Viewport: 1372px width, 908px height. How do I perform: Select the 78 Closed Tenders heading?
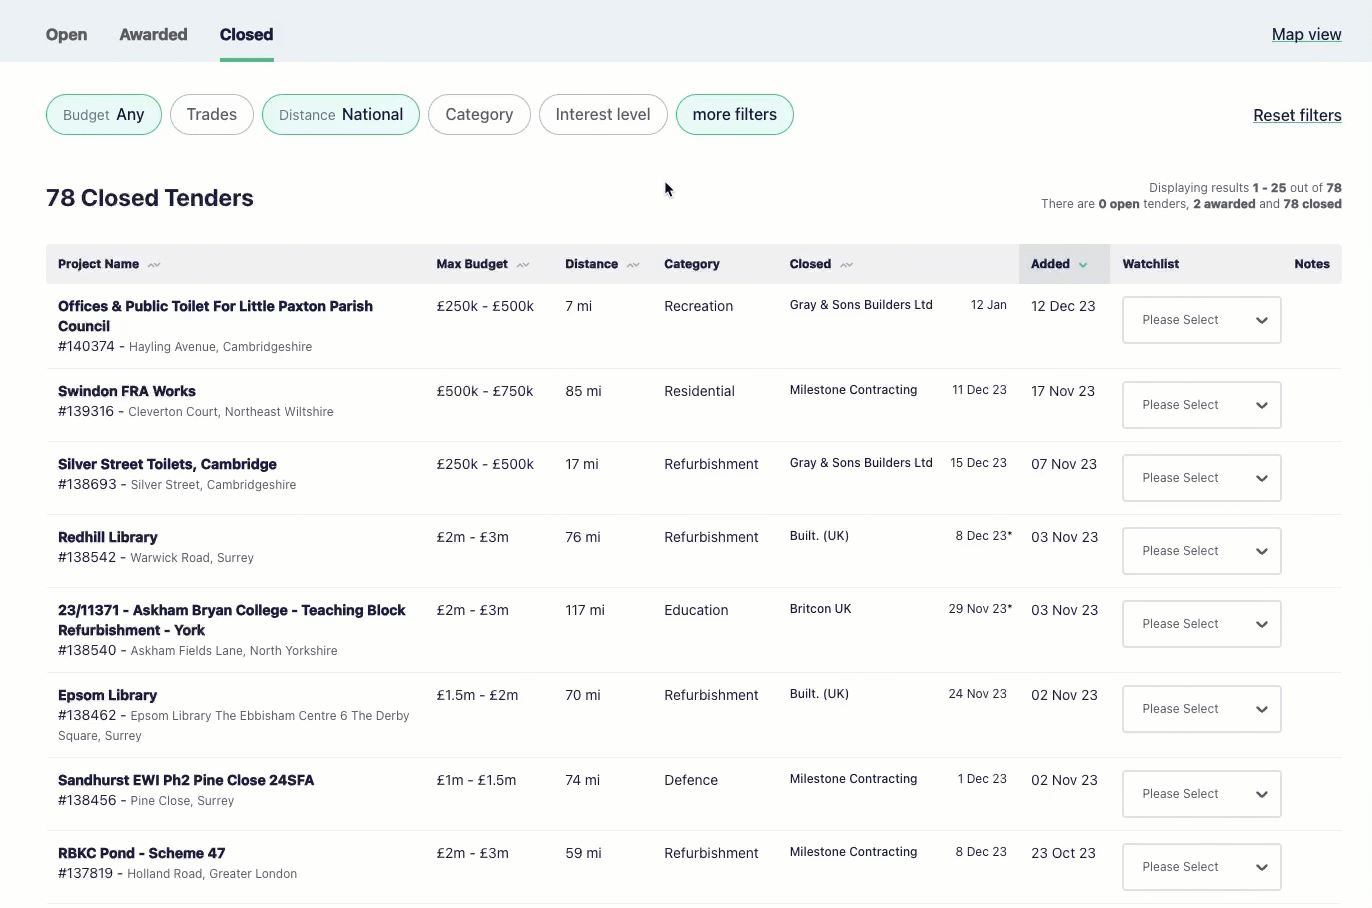click(150, 198)
